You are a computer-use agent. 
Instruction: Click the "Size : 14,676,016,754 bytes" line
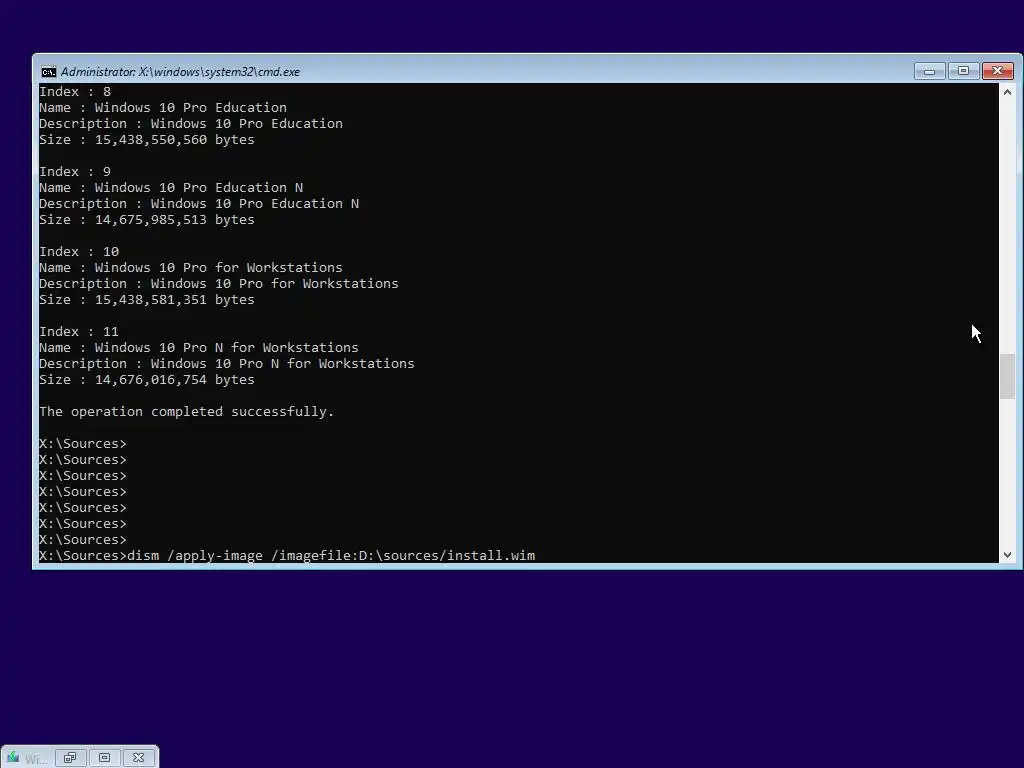pyautogui.click(x=147, y=379)
